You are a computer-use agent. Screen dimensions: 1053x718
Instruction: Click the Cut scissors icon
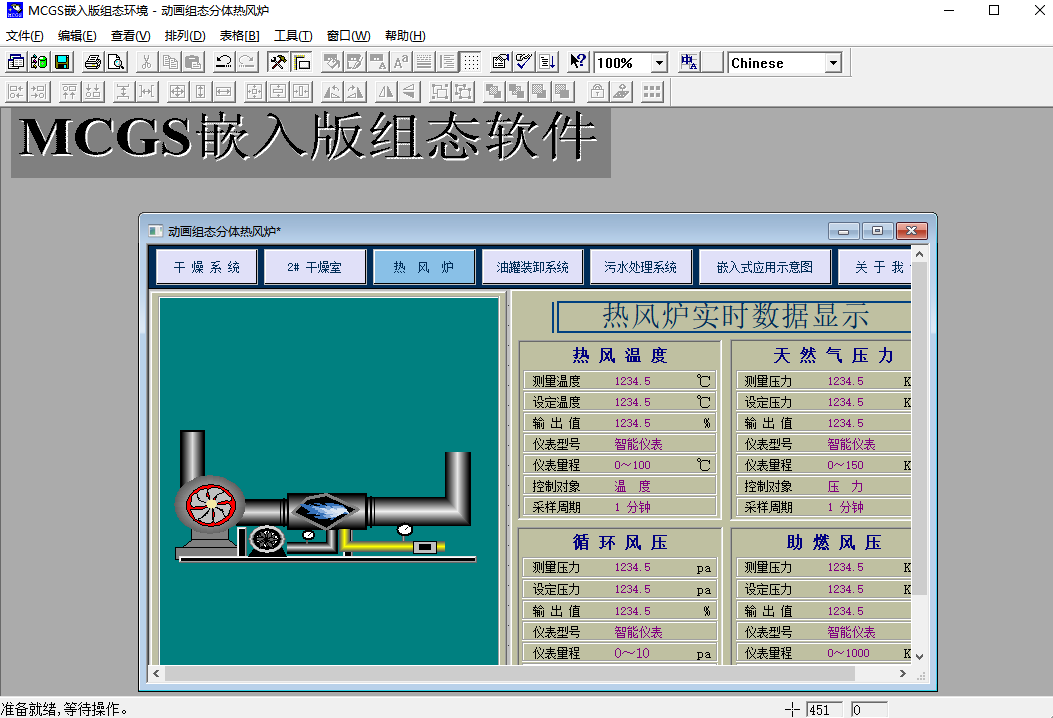(x=146, y=62)
